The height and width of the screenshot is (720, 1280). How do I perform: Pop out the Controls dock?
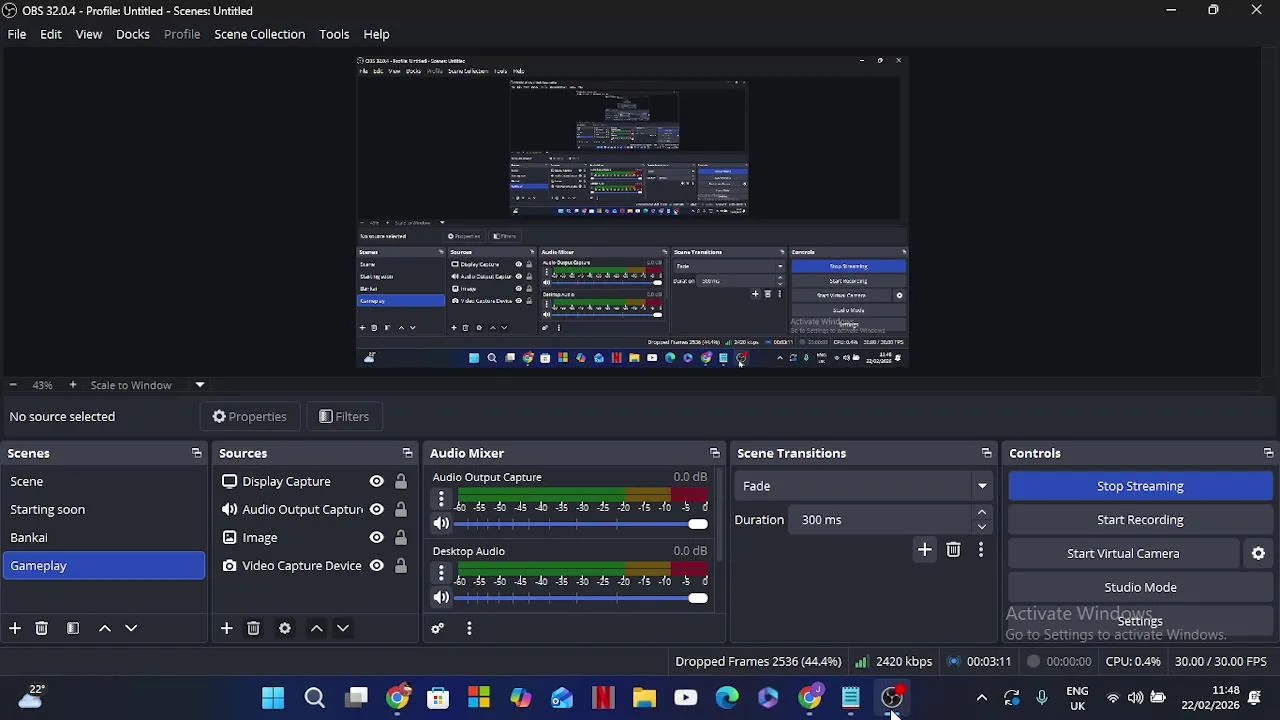coord(1268,453)
